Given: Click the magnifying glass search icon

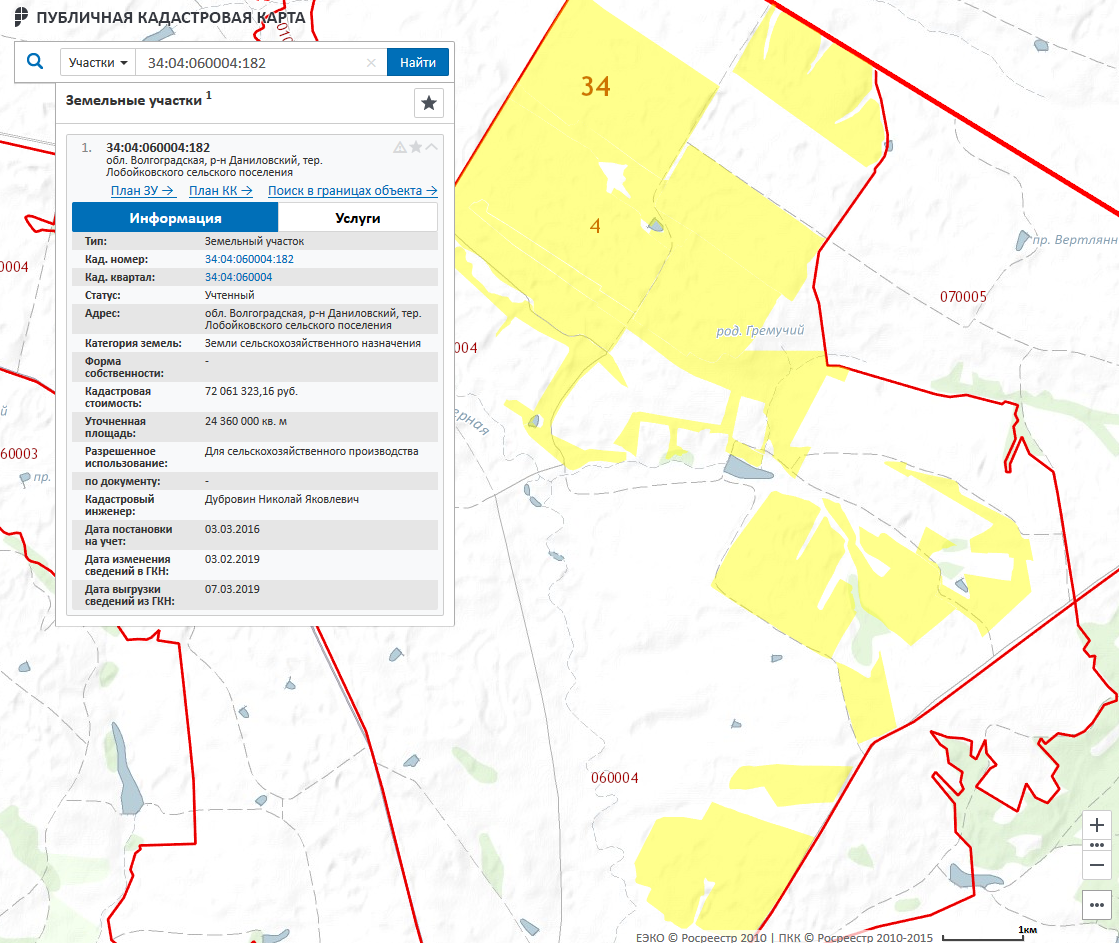Looking at the screenshot, I should (35, 62).
